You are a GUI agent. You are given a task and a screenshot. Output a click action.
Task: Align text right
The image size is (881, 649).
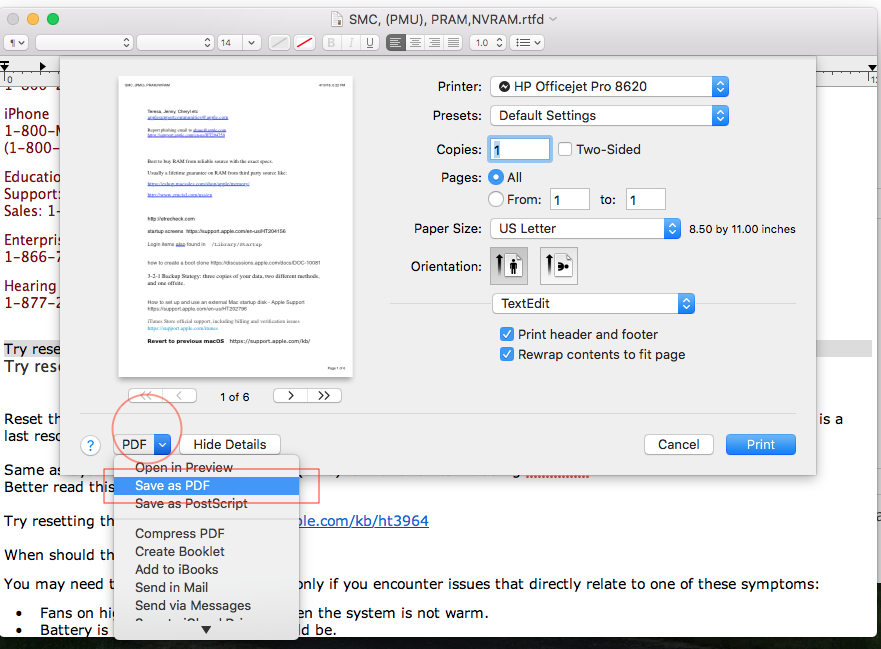pyautogui.click(x=434, y=43)
